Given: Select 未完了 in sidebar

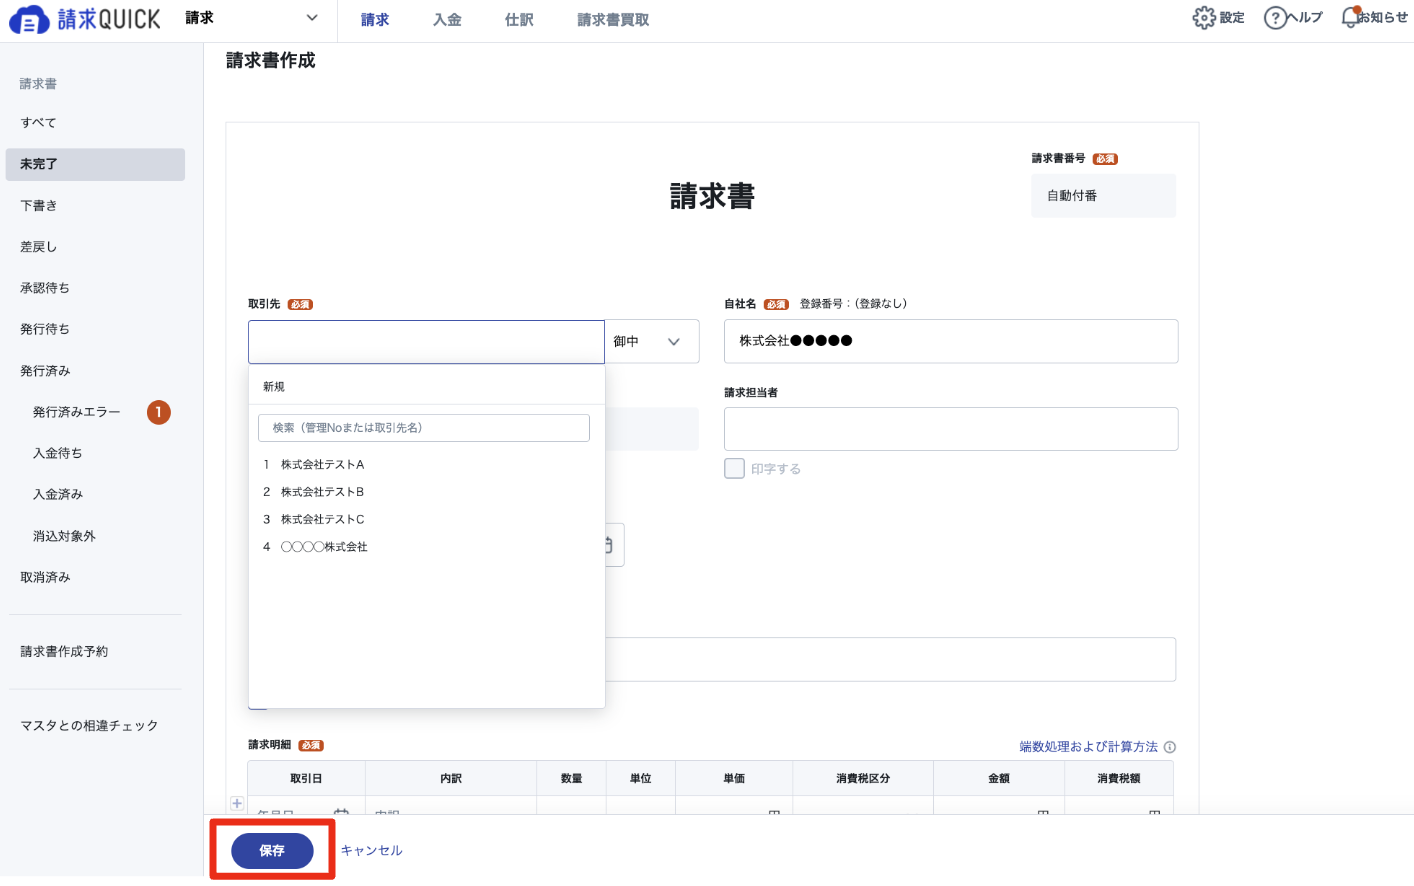Looking at the screenshot, I should tap(95, 164).
